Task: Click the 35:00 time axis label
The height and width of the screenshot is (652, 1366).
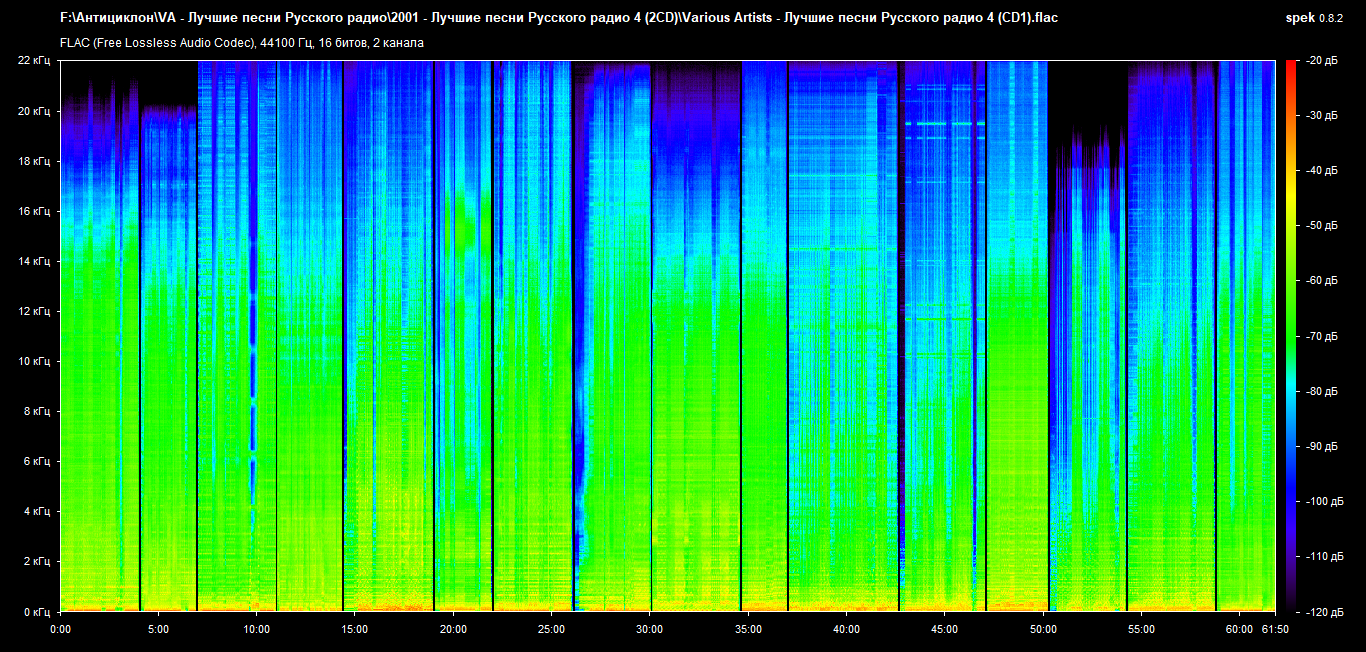Action: point(748,630)
